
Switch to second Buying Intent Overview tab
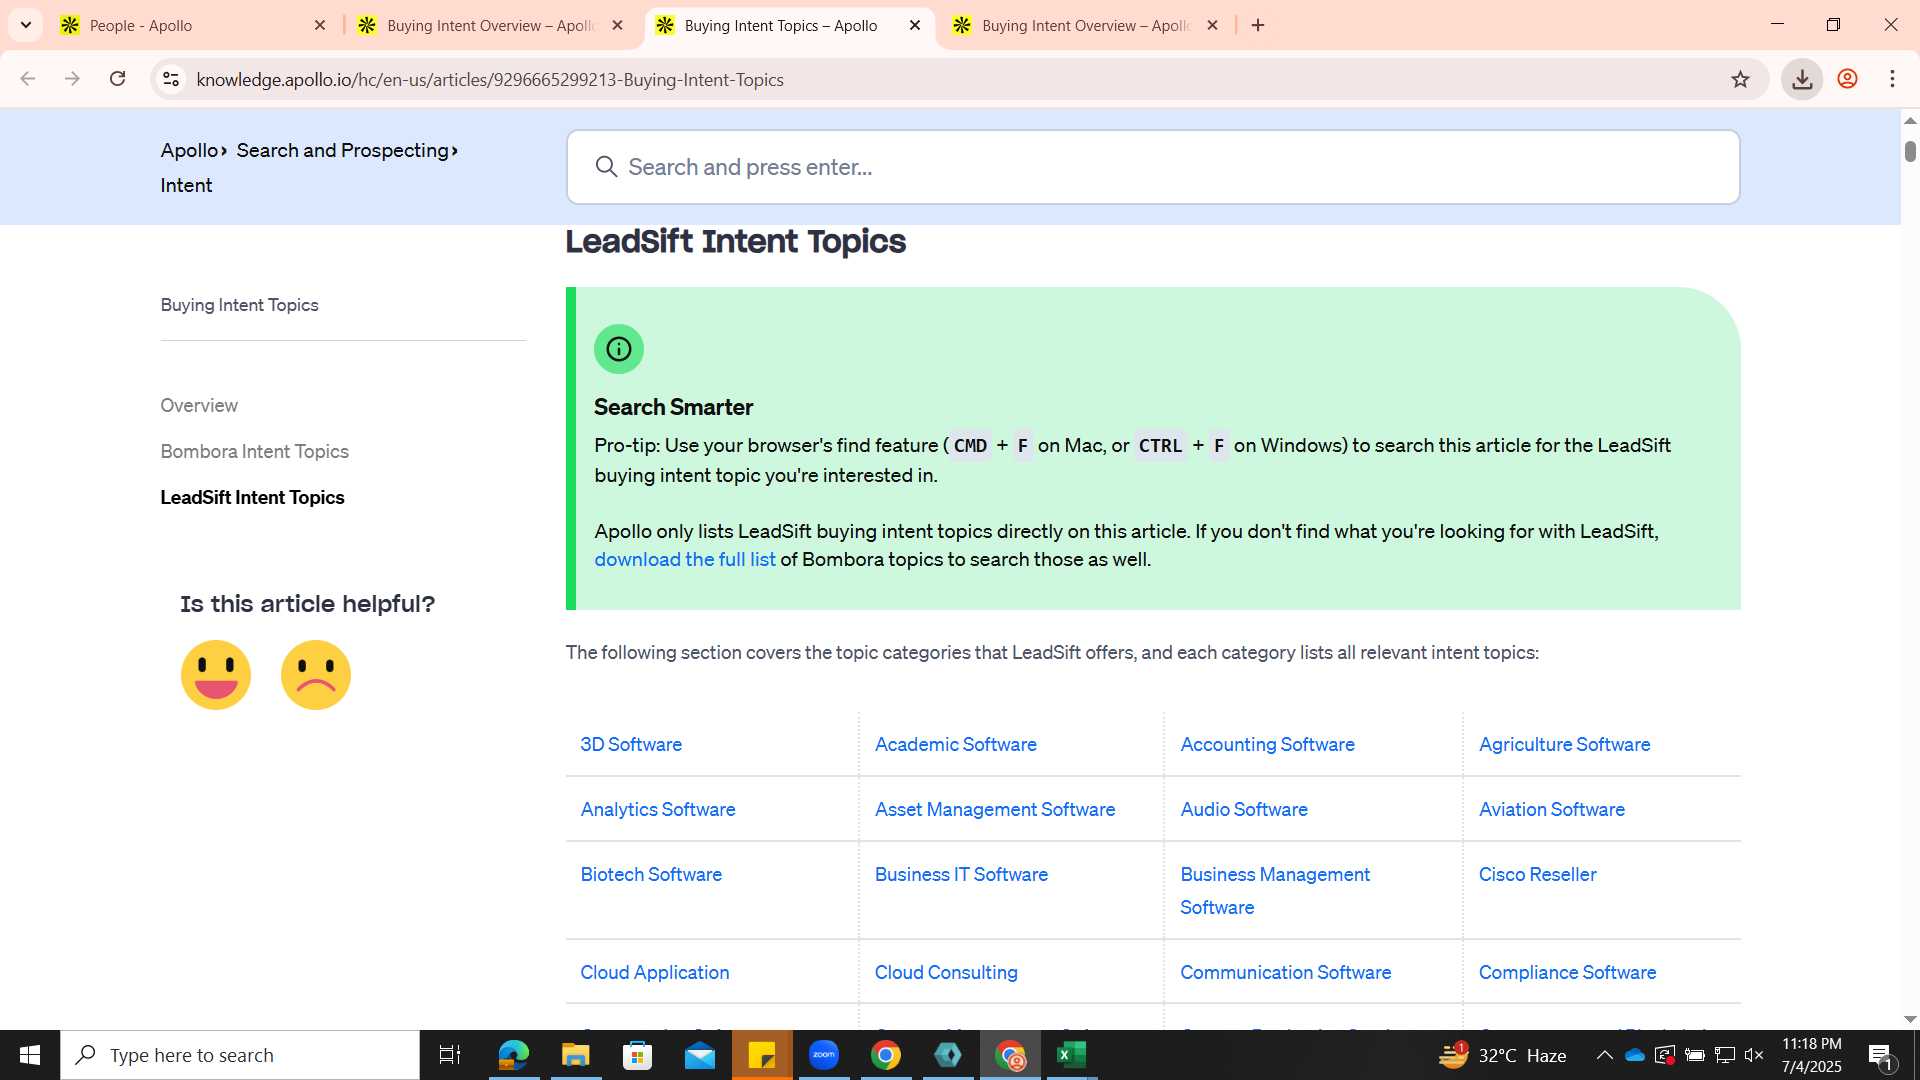[490, 25]
